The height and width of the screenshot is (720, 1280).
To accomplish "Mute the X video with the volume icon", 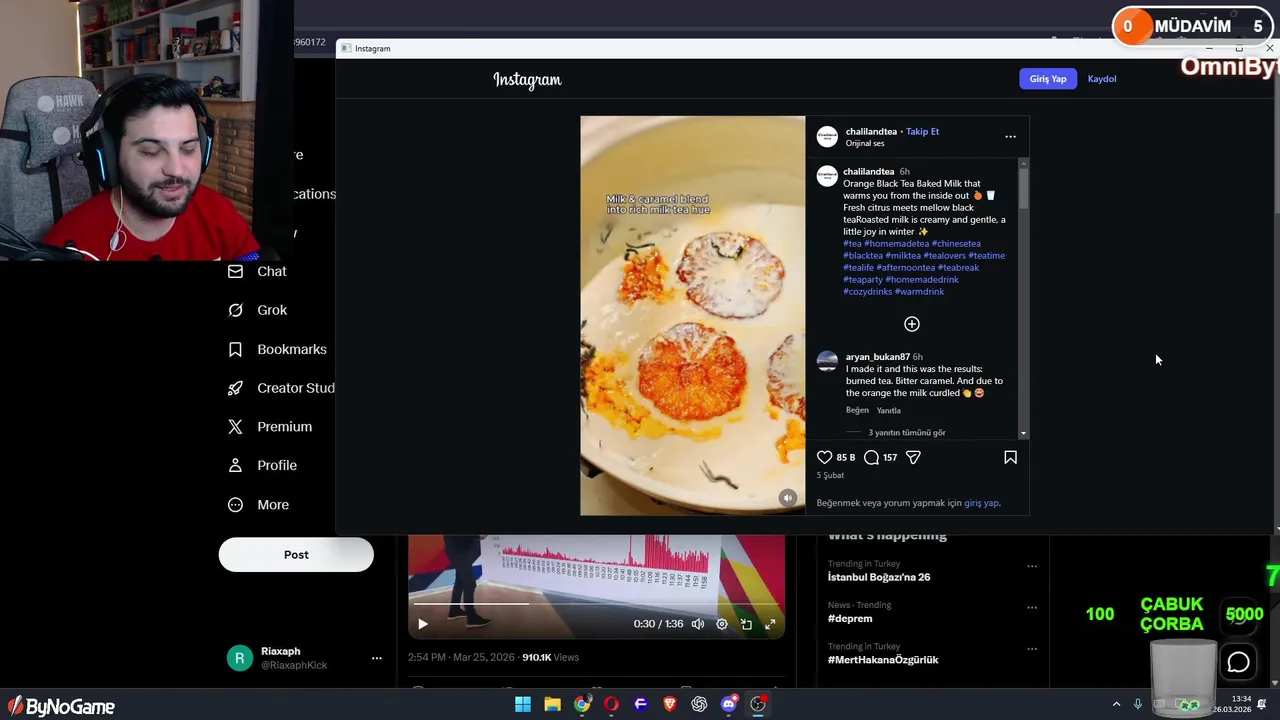I will [698, 624].
